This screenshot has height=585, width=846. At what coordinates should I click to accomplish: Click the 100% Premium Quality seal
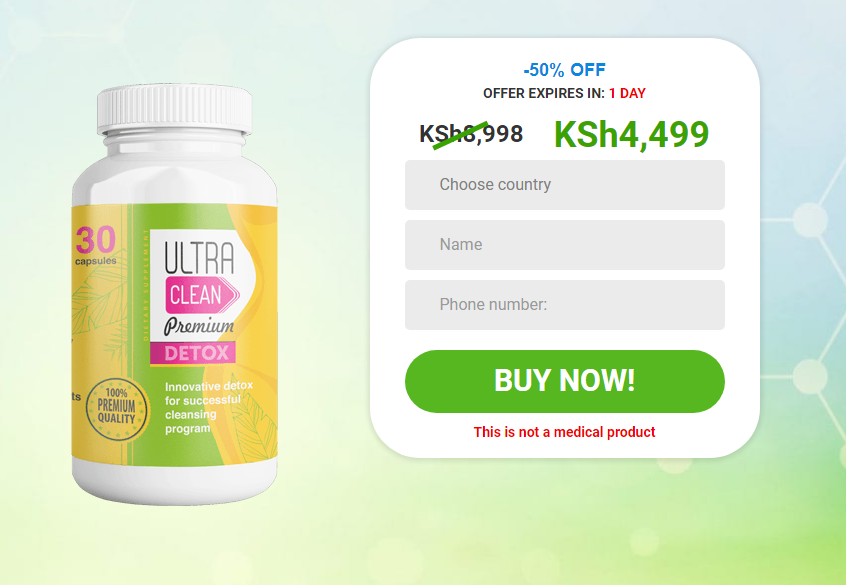[x=117, y=409]
